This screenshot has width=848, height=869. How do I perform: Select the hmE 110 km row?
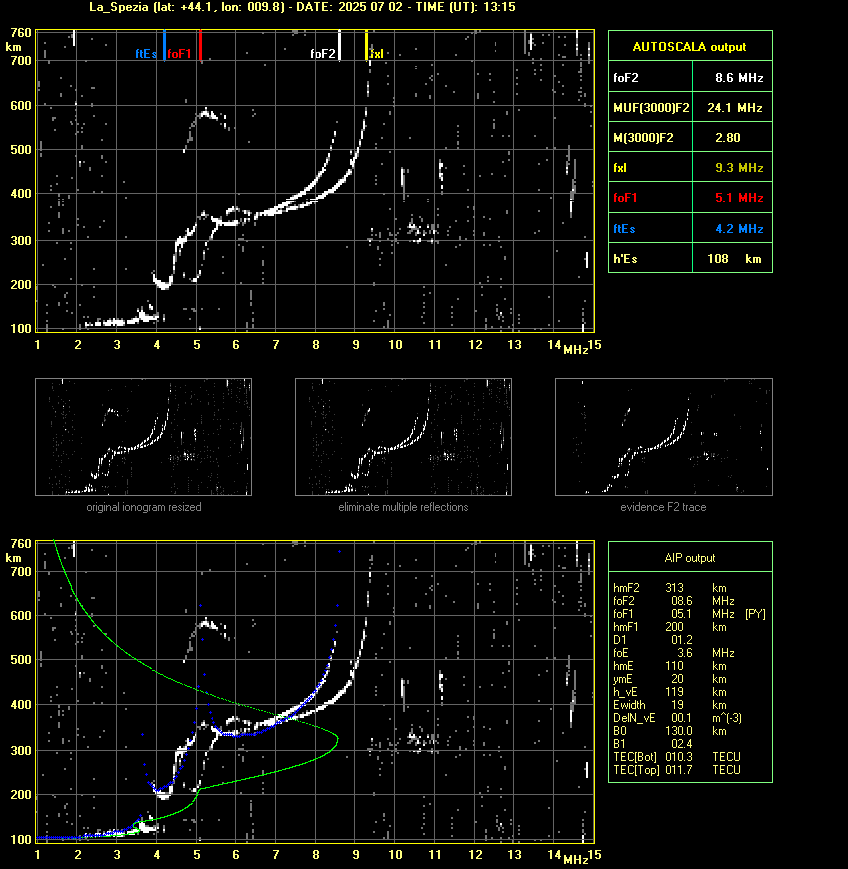670,666
